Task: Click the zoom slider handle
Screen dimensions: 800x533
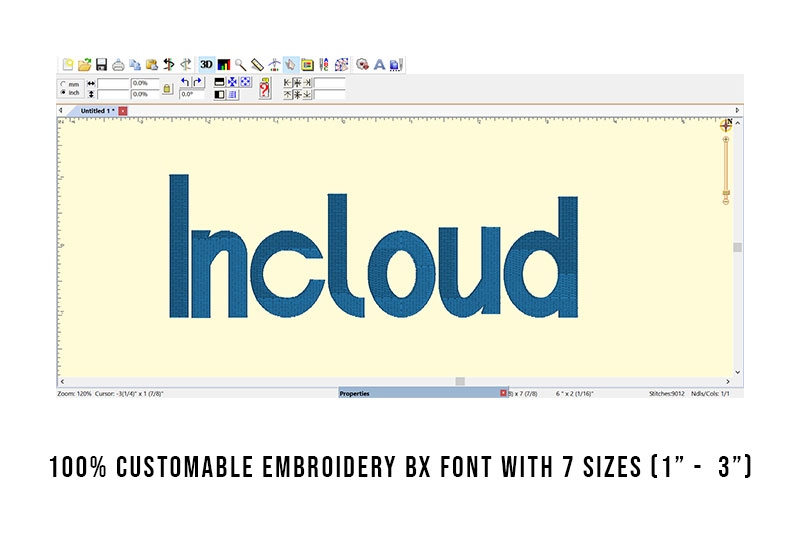Action: [726, 193]
